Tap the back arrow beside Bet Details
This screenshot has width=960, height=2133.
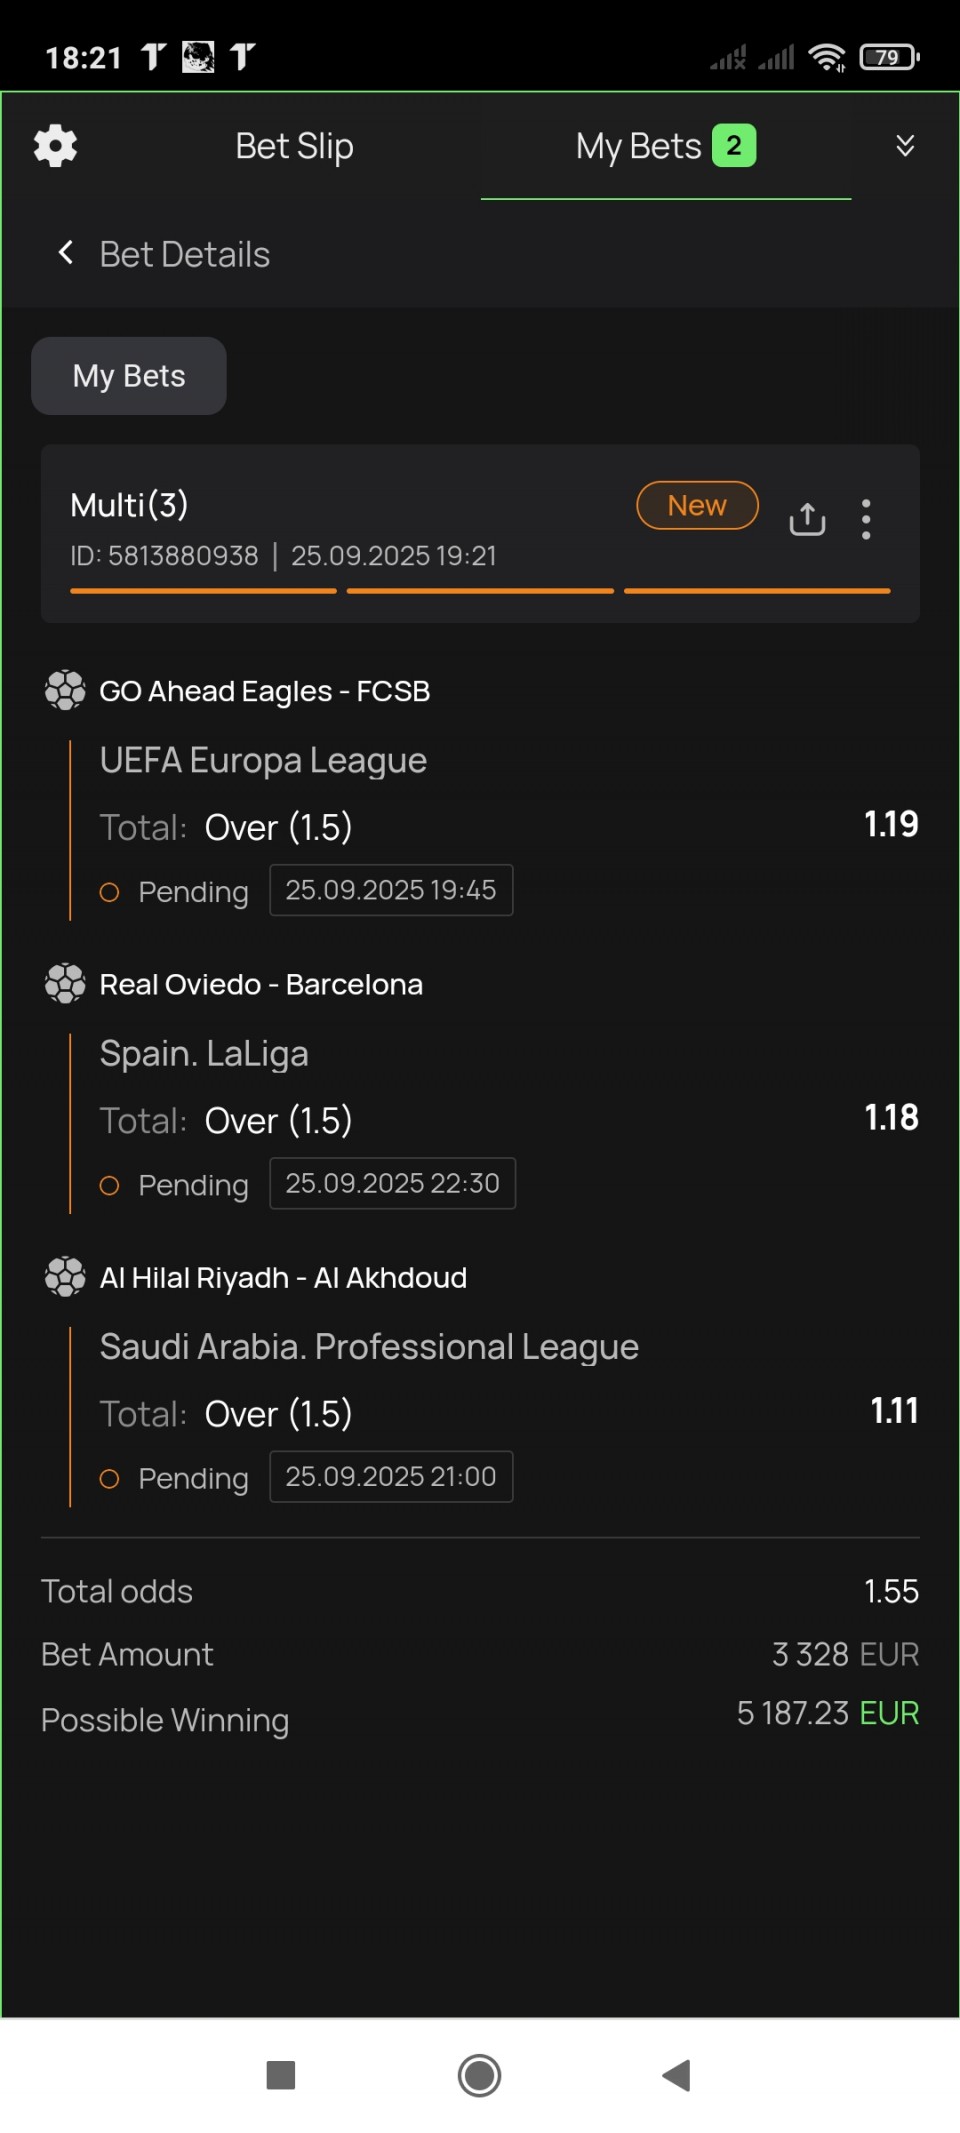(66, 253)
